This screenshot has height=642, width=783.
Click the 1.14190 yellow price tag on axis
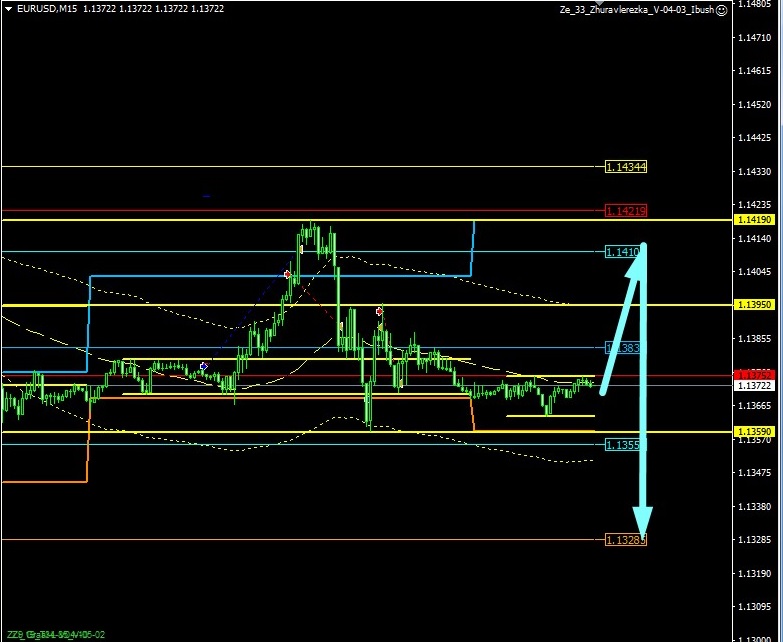pos(754,220)
